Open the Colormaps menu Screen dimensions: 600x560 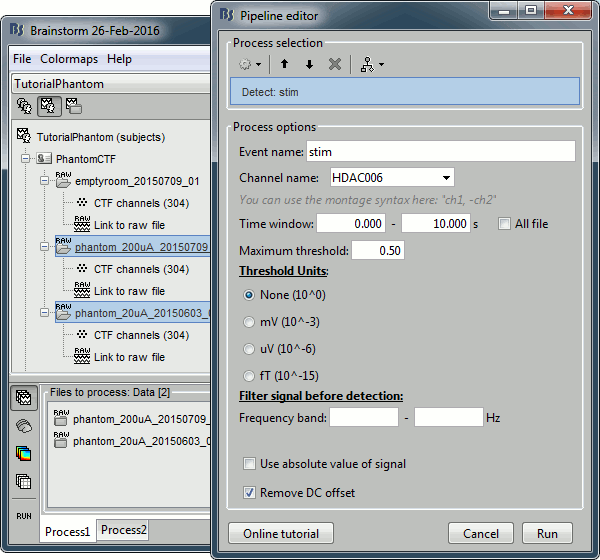point(70,59)
